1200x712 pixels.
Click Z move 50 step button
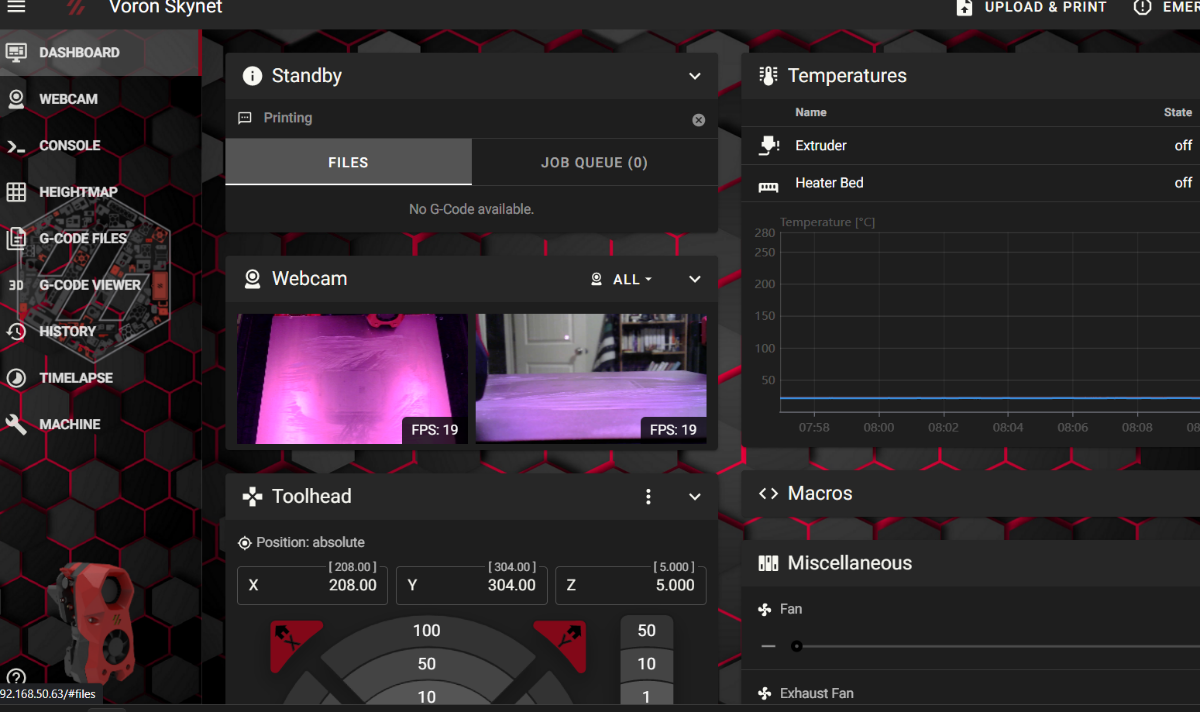click(647, 631)
